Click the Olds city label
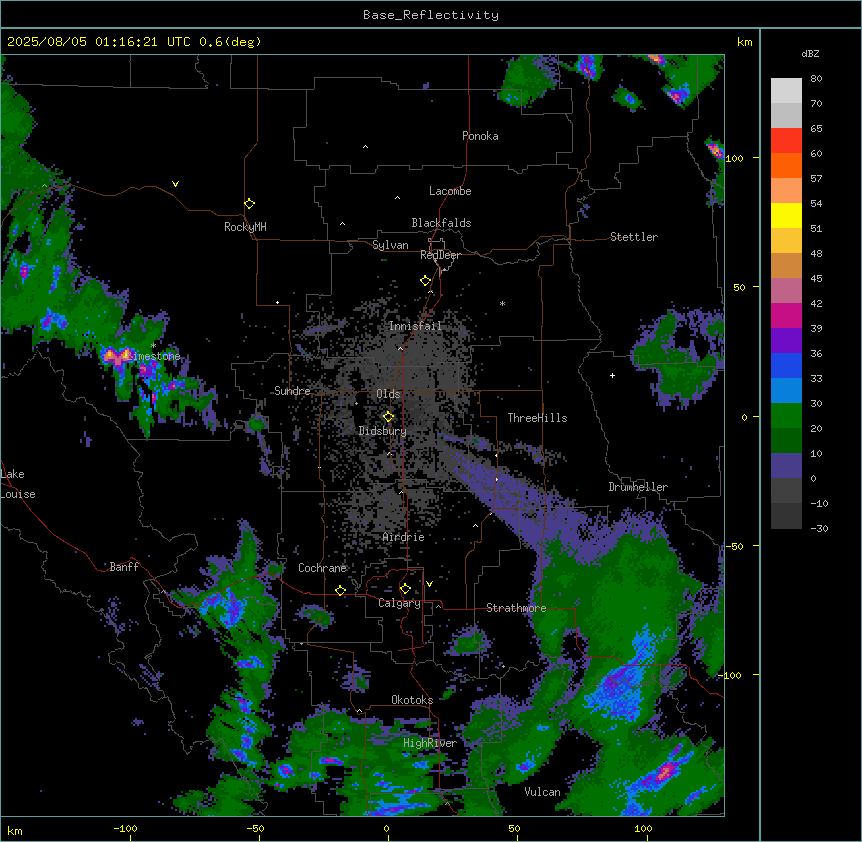862x842 pixels. coord(388,394)
